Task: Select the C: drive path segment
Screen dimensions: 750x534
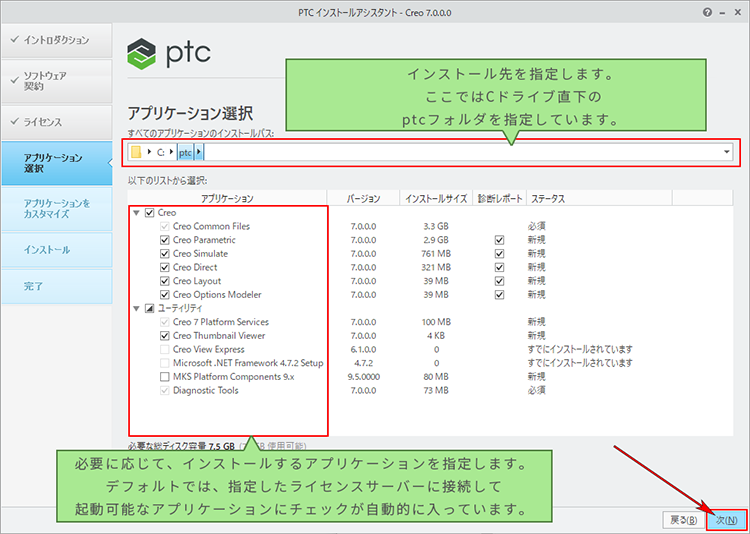Action: 161,152
